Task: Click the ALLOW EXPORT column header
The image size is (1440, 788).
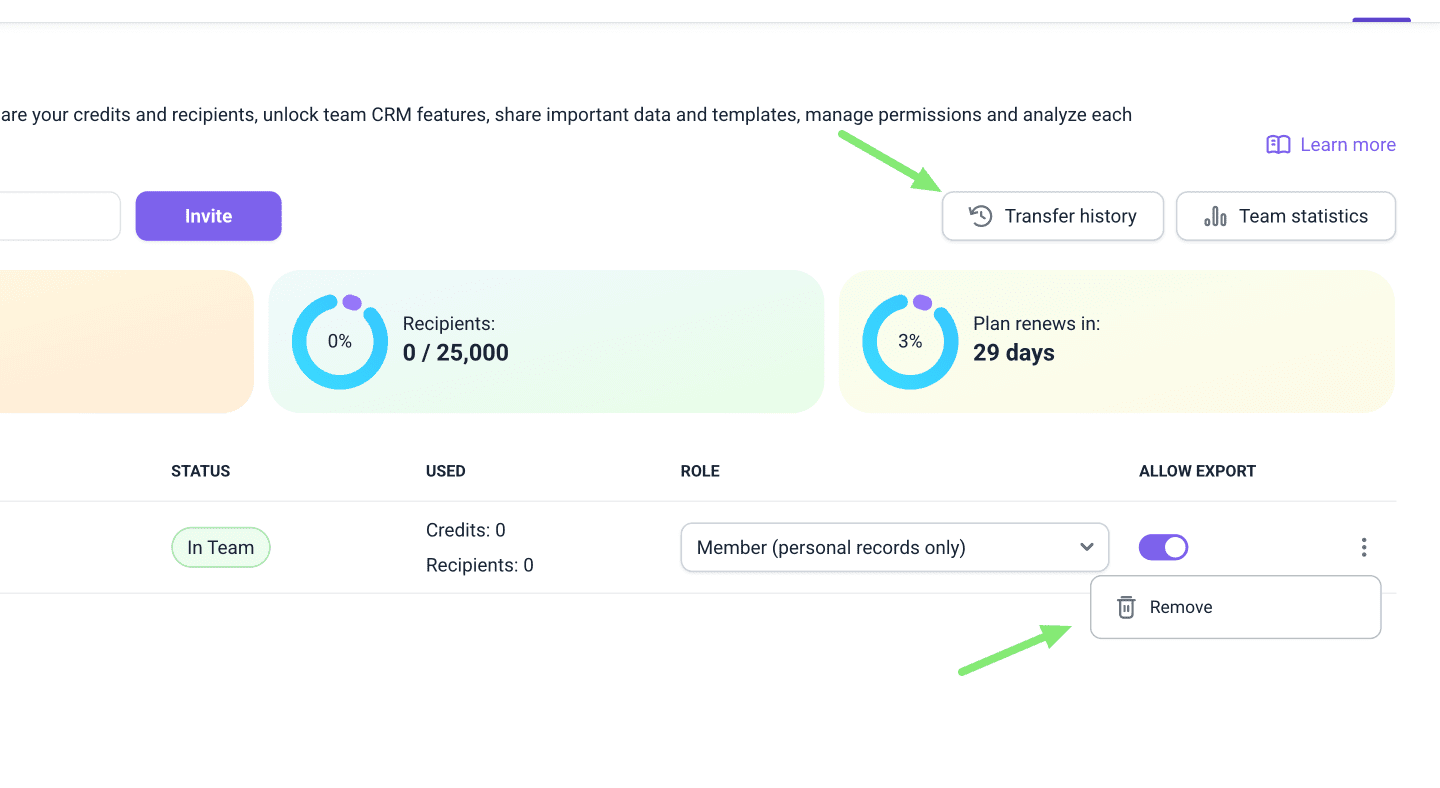Action: click(1197, 471)
